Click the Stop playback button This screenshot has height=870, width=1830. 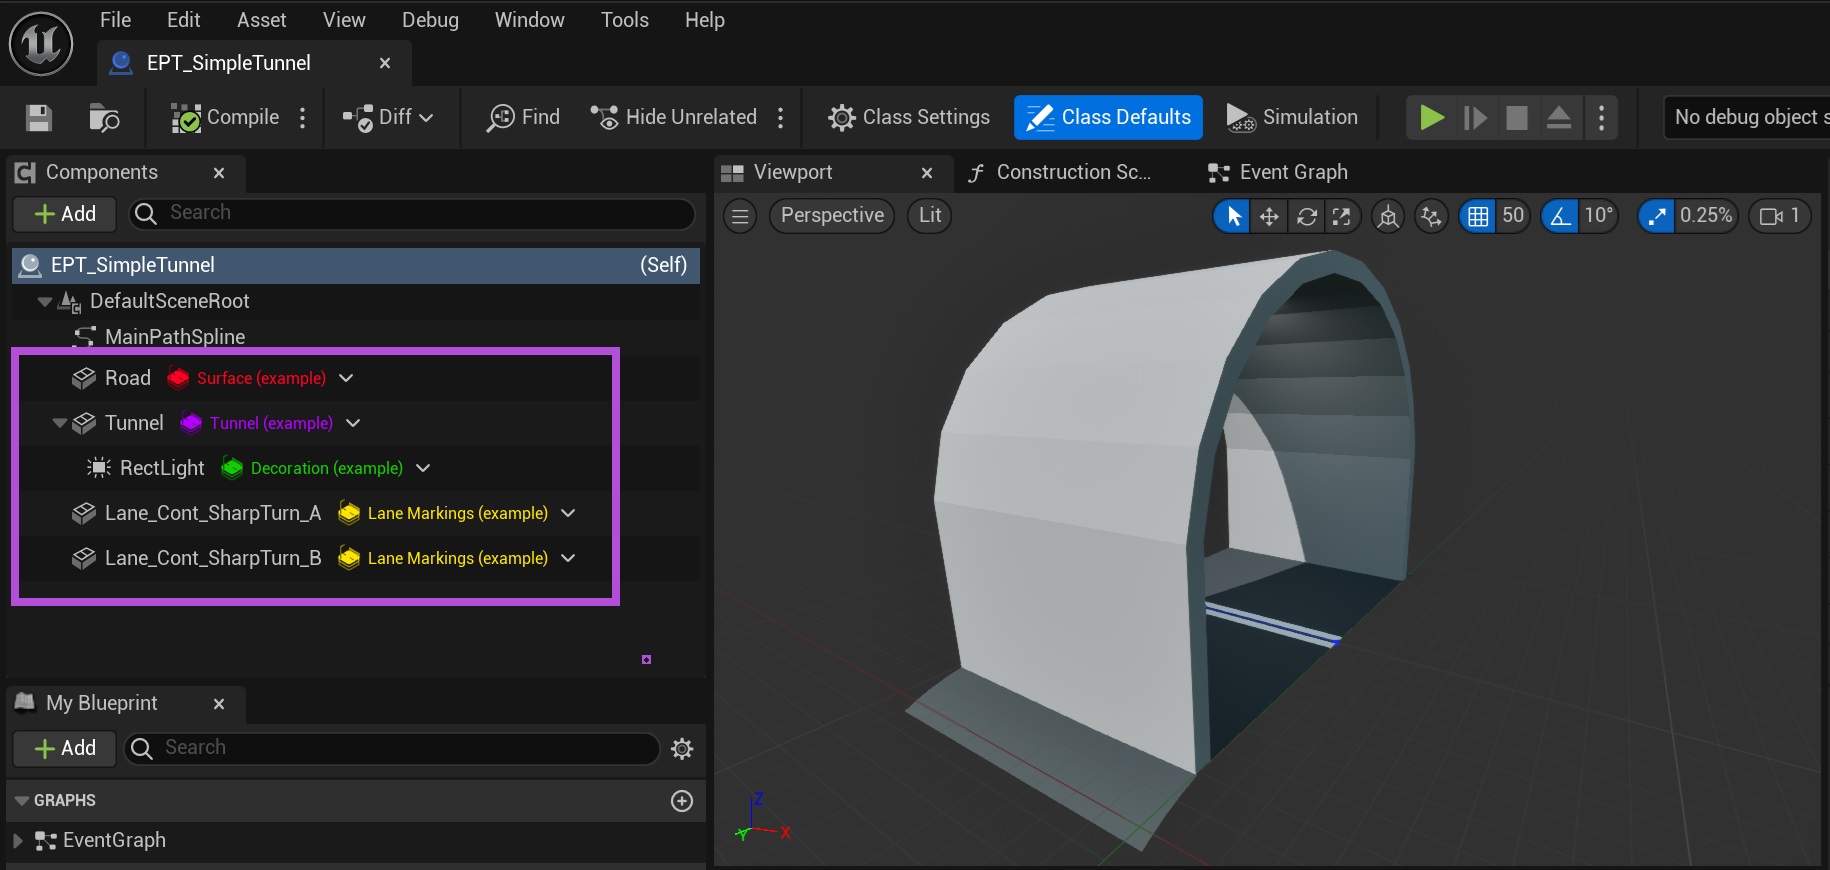pos(1517,117)
